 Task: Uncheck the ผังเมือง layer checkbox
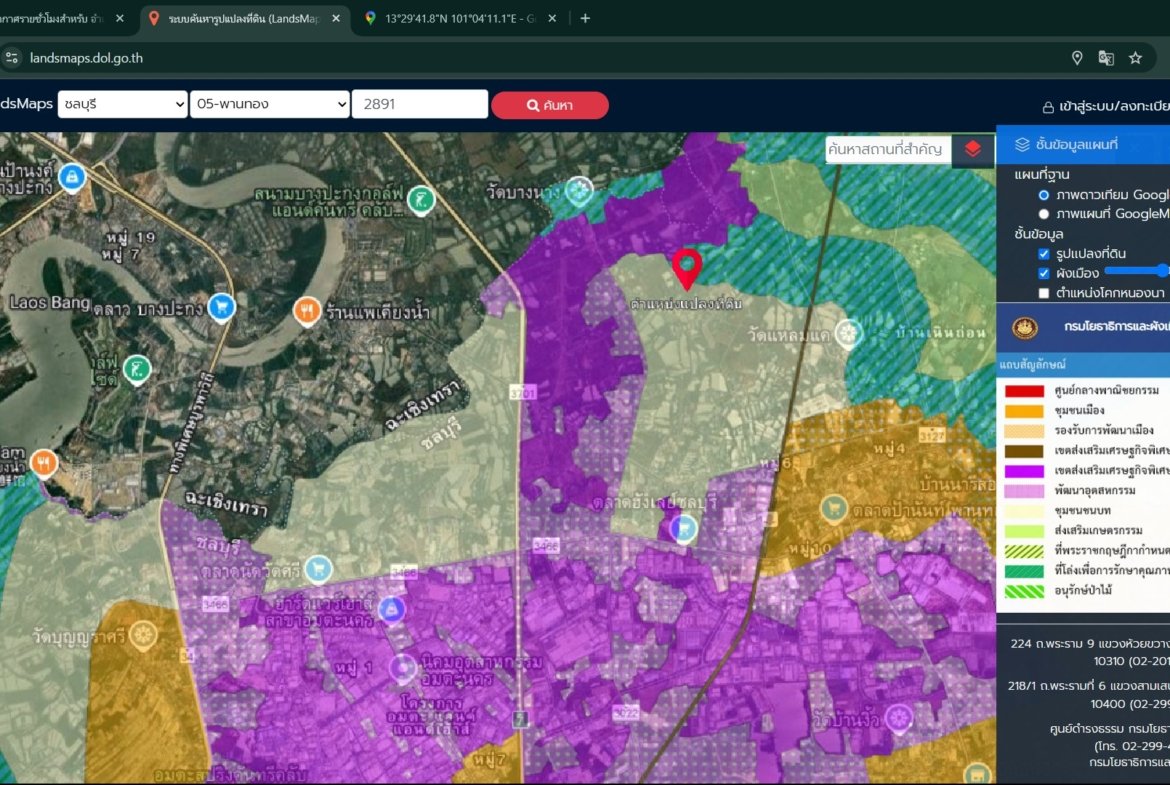click(x=1044, y=273)
